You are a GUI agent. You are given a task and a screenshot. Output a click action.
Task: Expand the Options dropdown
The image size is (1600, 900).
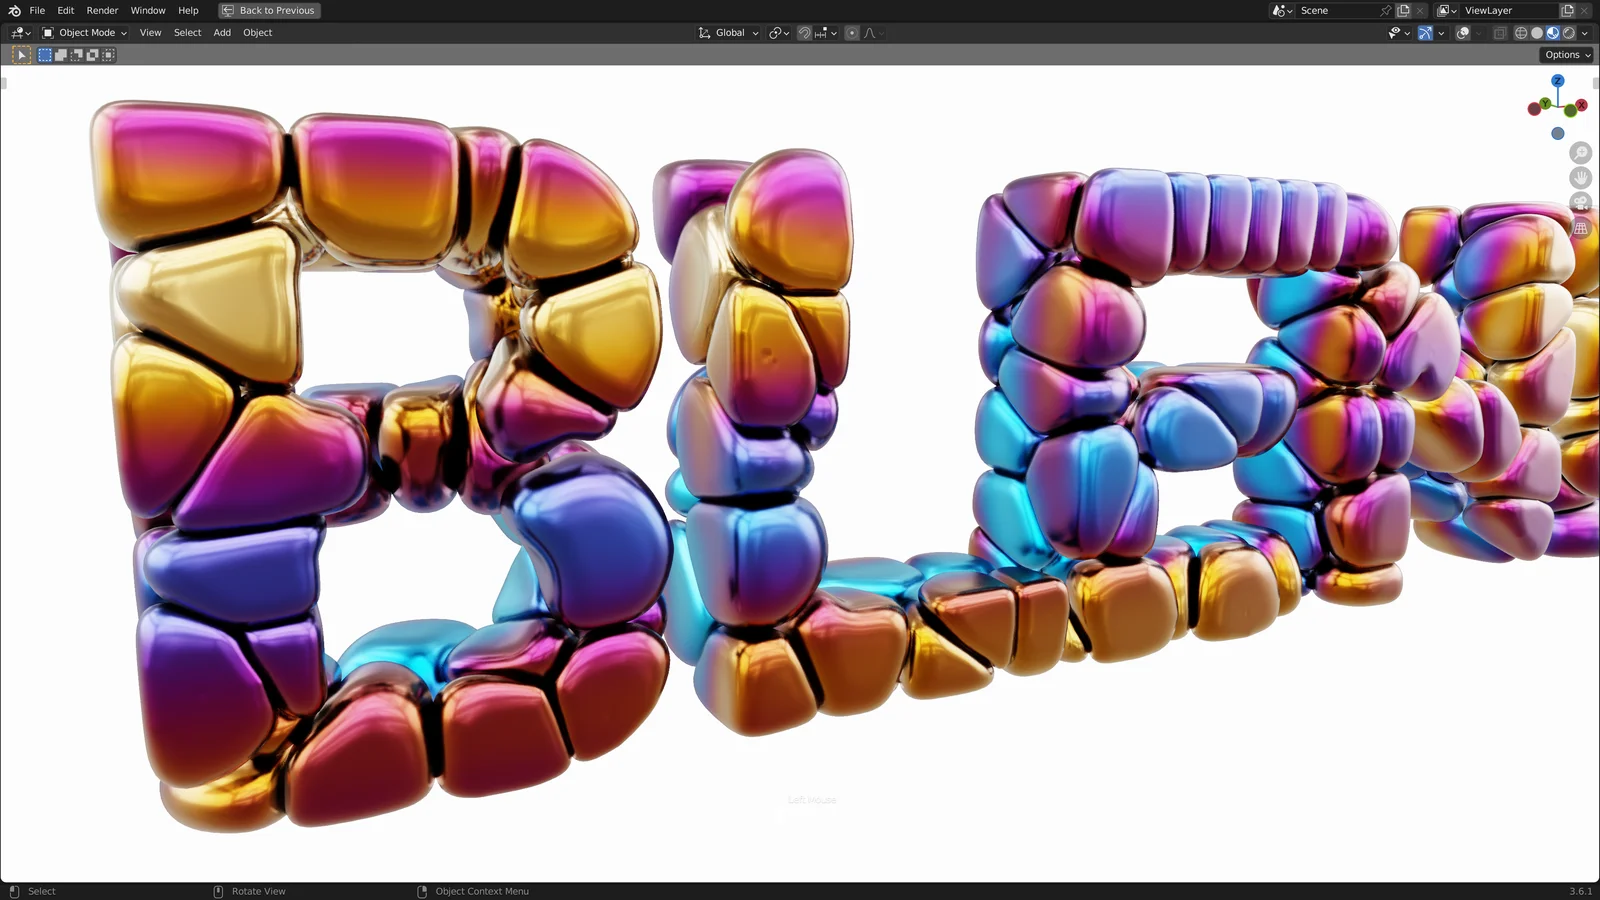(x=1564, y=54)
